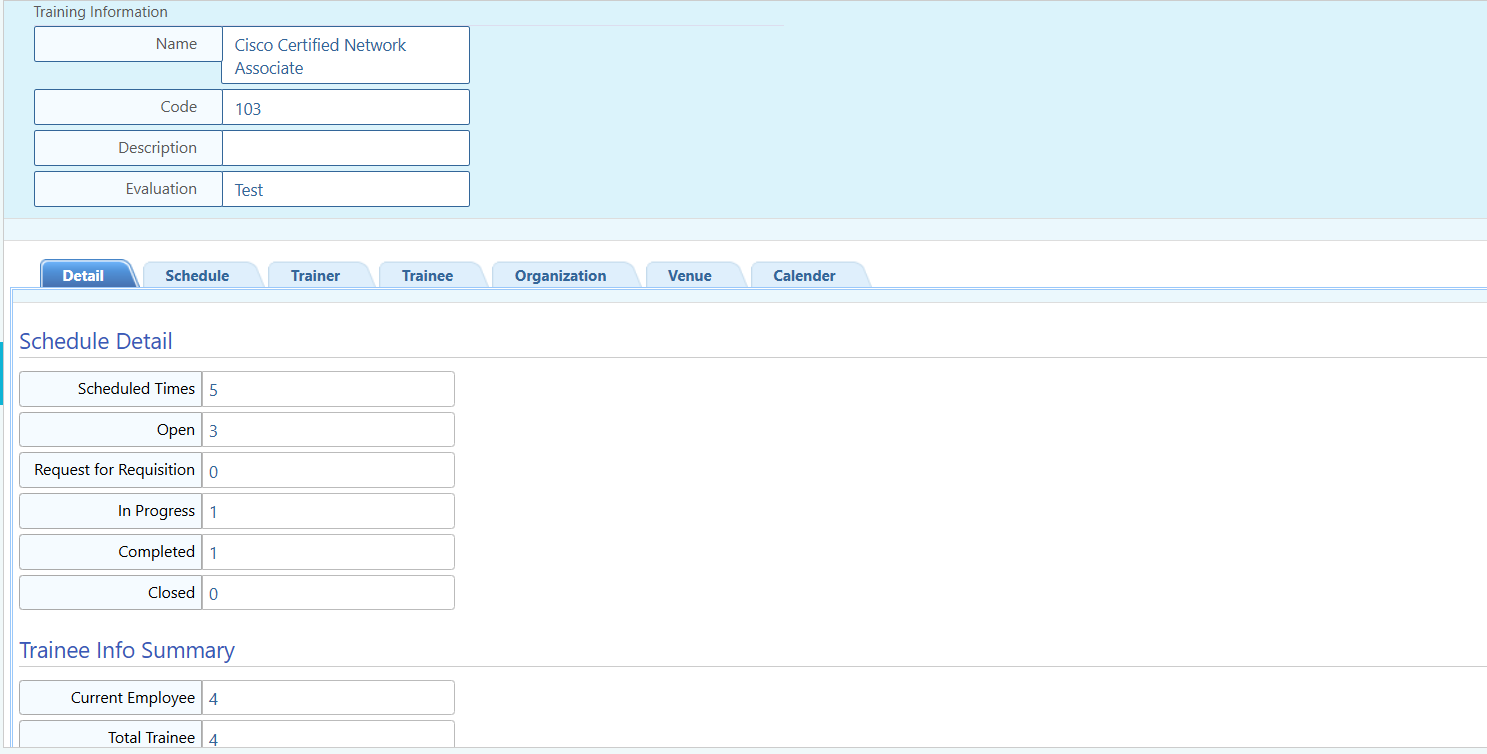Image resolution: width=1487 pixels, height=754 pixels.
Task: Click the Request for Requisition value
Action: pyautogui.click(x=328, y=470)
